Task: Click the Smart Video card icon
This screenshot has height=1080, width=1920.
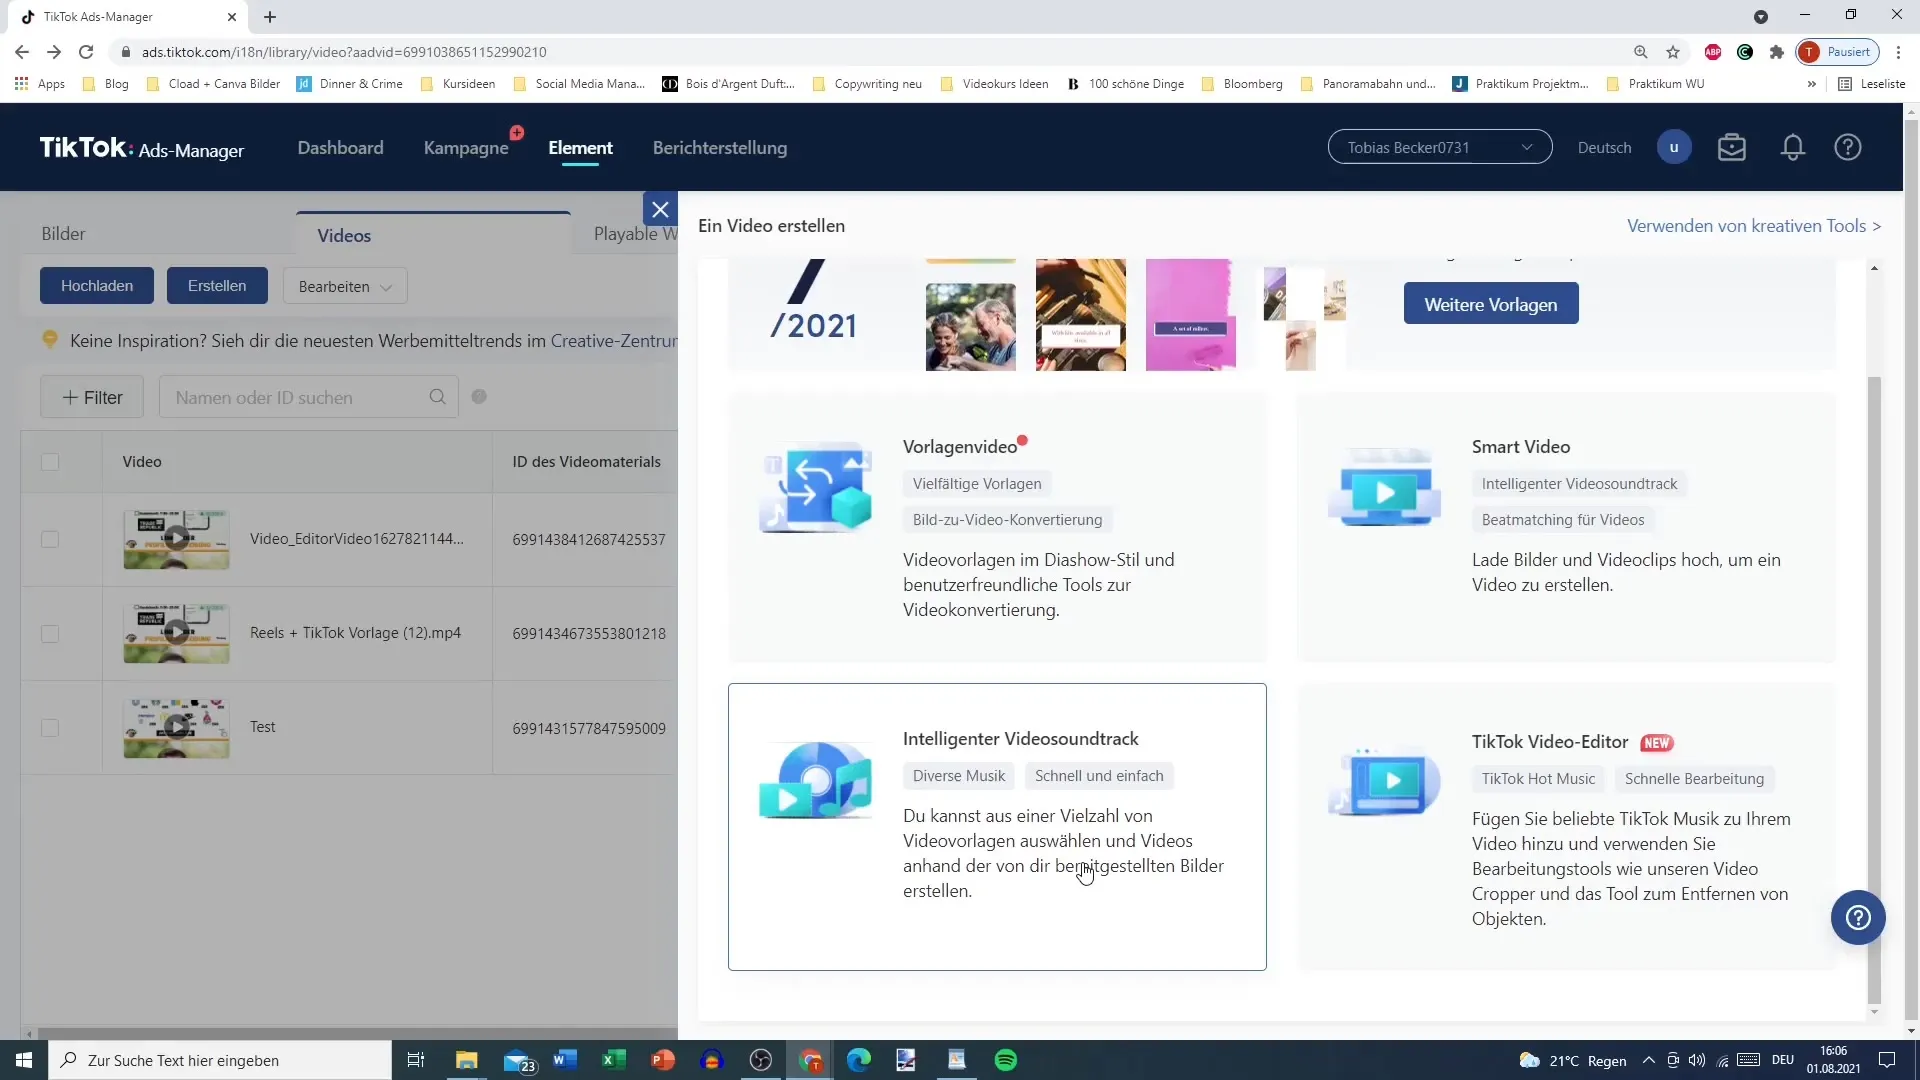Action: click(1385, 487)
